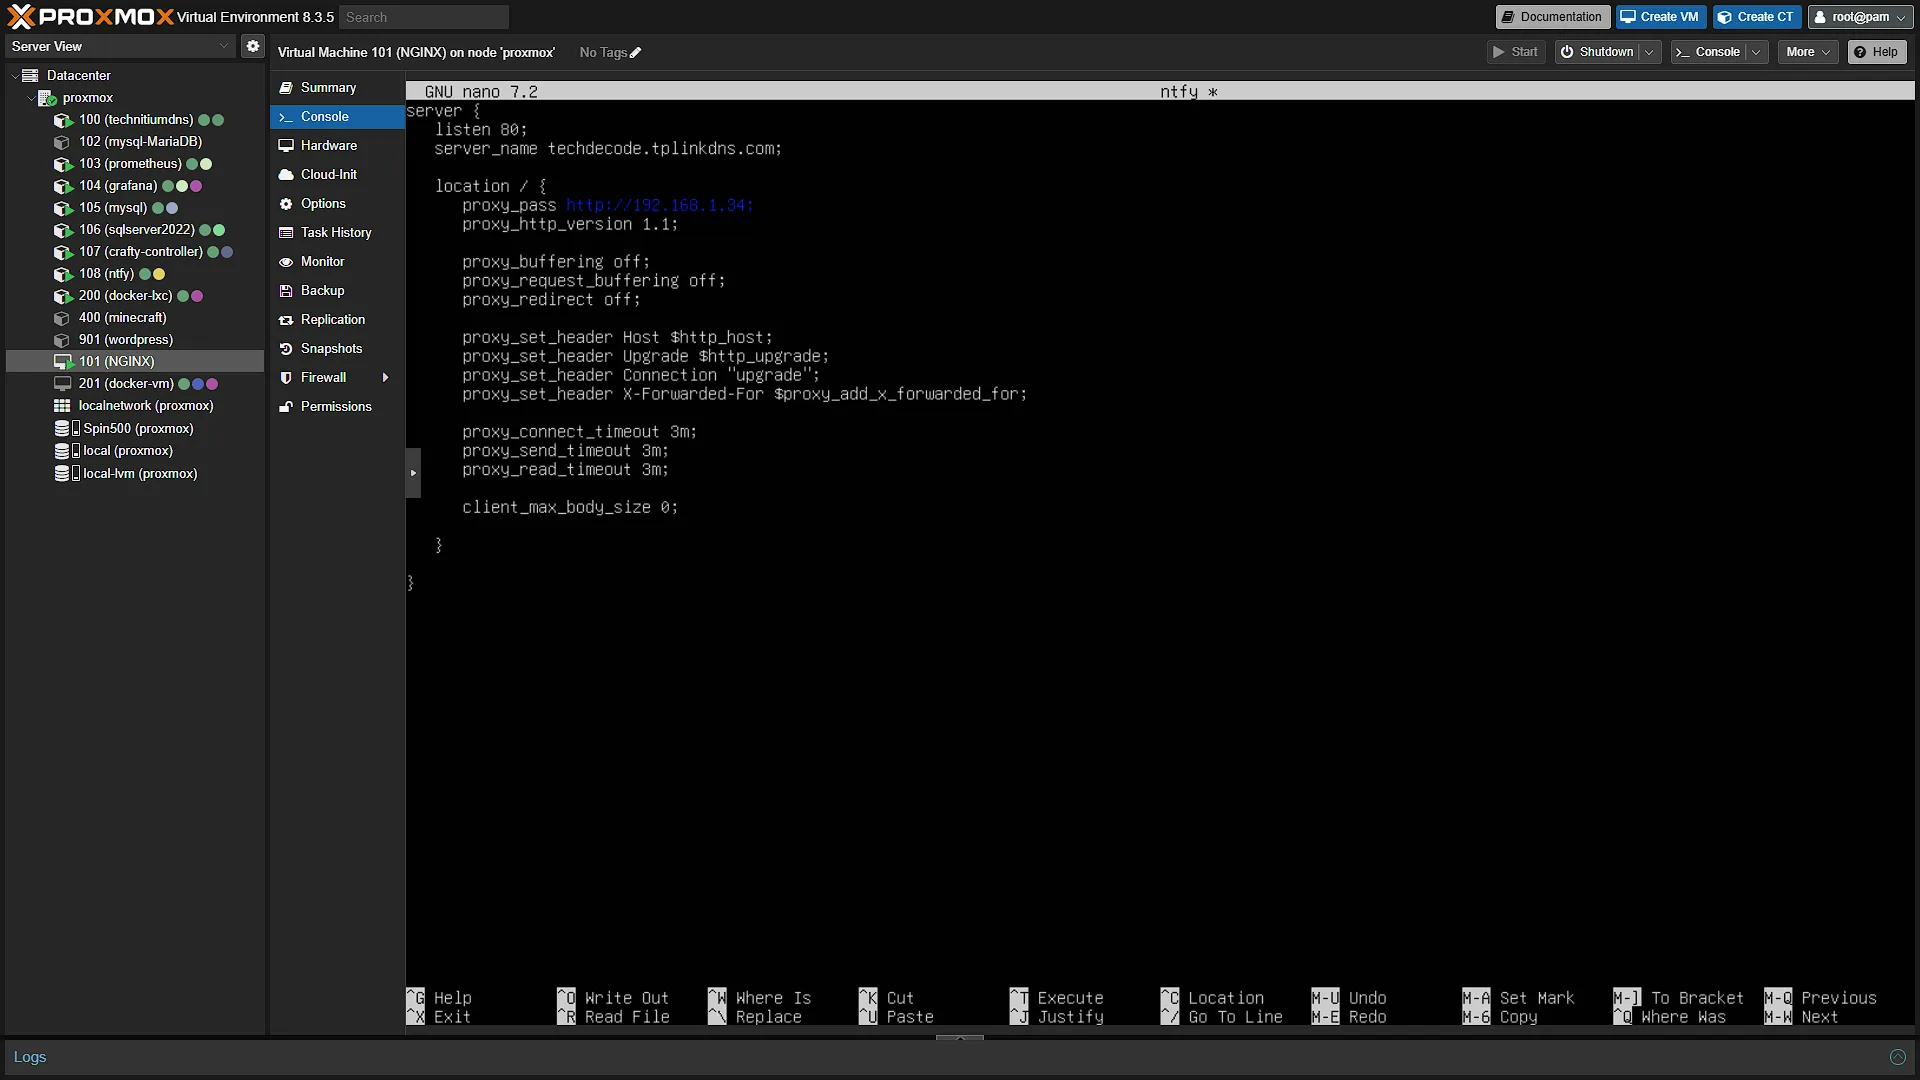Select VM 101 (NGINX) in tree
The image size is (1920, 1080).
(135, 362)
